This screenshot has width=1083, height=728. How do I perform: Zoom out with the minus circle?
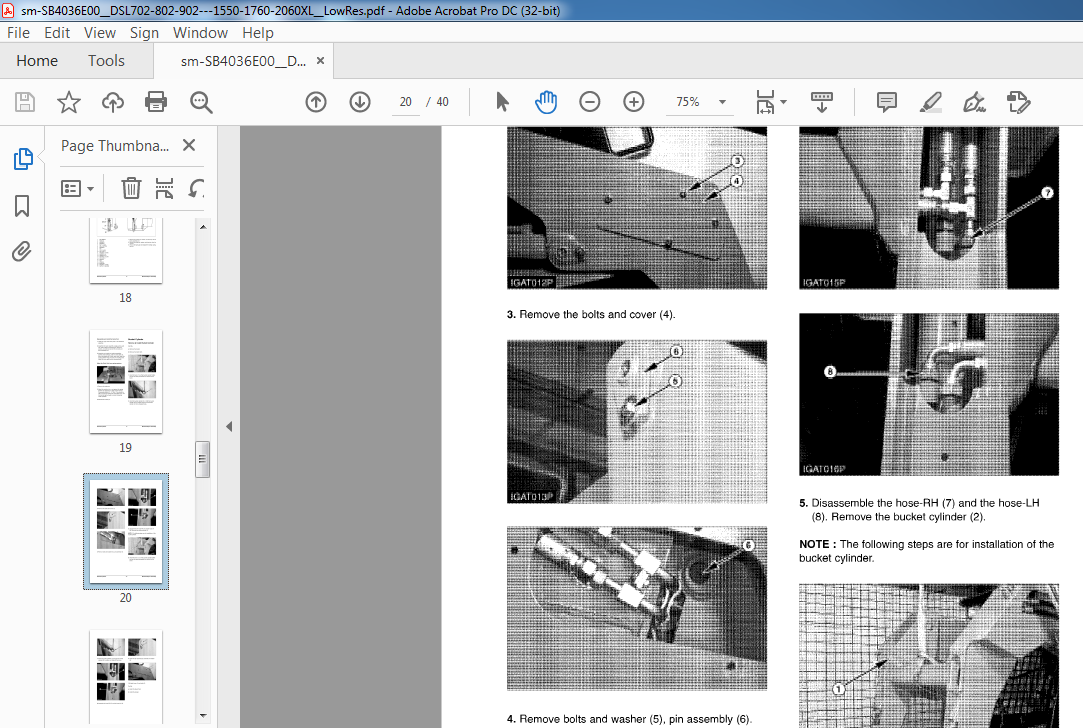589,102
